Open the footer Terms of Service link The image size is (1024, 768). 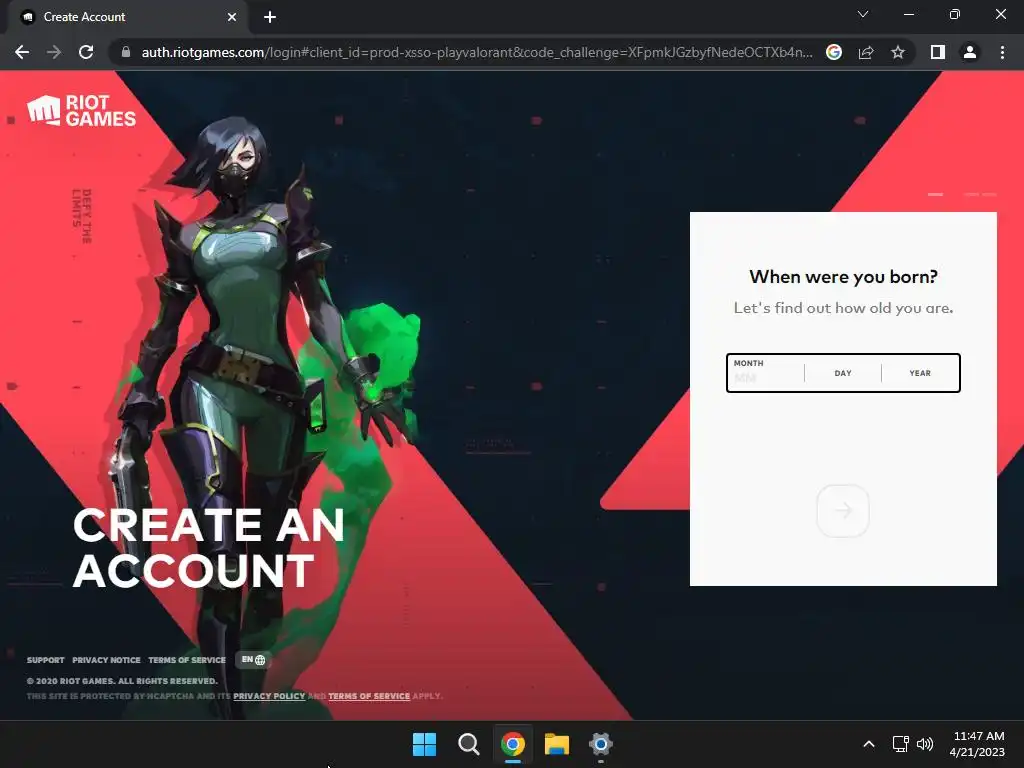(x=187, y=660)
